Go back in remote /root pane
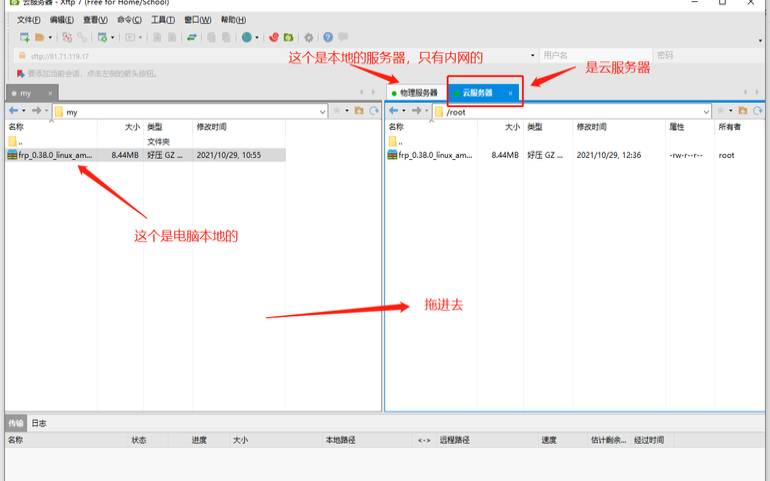 click(394, 111)
